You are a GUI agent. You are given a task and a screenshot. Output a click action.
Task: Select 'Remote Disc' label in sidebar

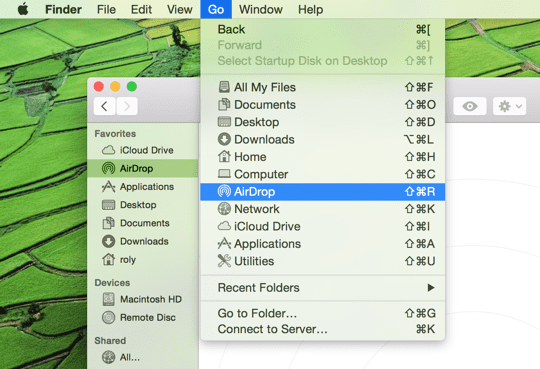tap(148, 317)
